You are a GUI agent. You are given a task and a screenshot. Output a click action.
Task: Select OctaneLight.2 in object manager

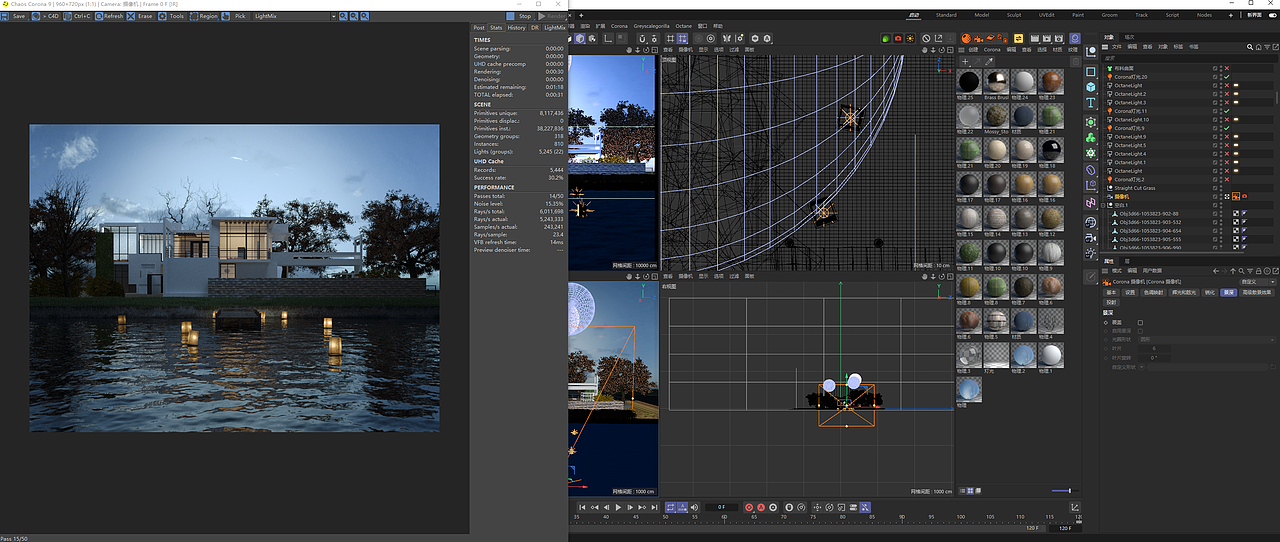(x=1130, y=94)
